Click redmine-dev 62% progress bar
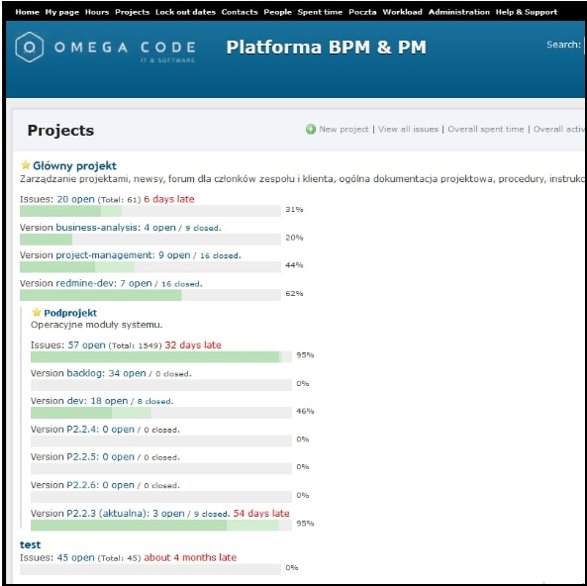Image resolution: width=587 pixels, height=586 pixels. 150,295
